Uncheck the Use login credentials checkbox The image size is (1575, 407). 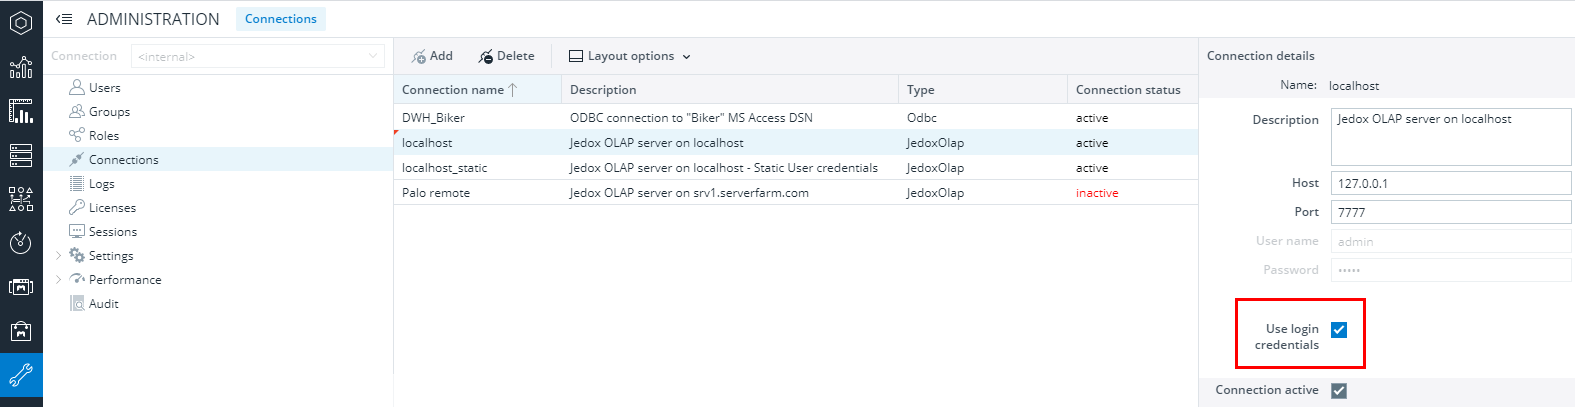point(1339,330)
